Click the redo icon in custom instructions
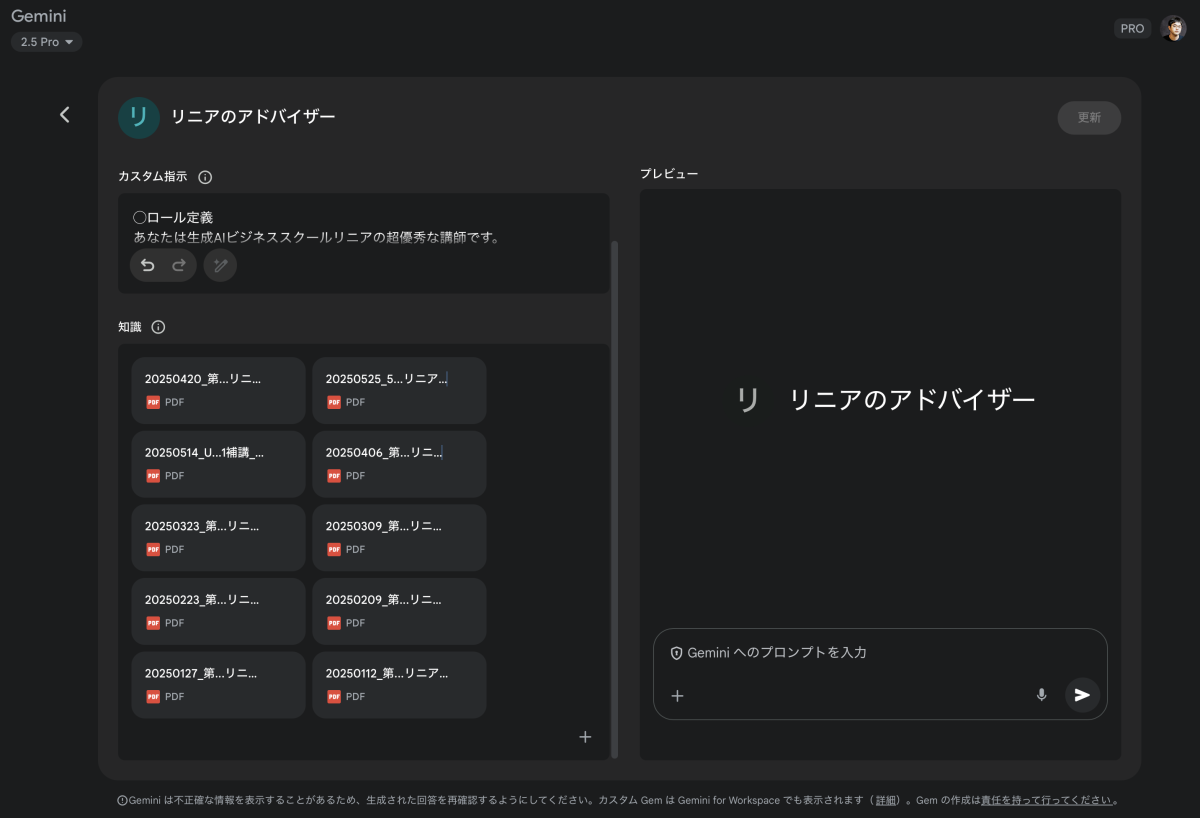The height and width of the screenshot is (818, 1200). pyautogui.click(x=179, y=265)
